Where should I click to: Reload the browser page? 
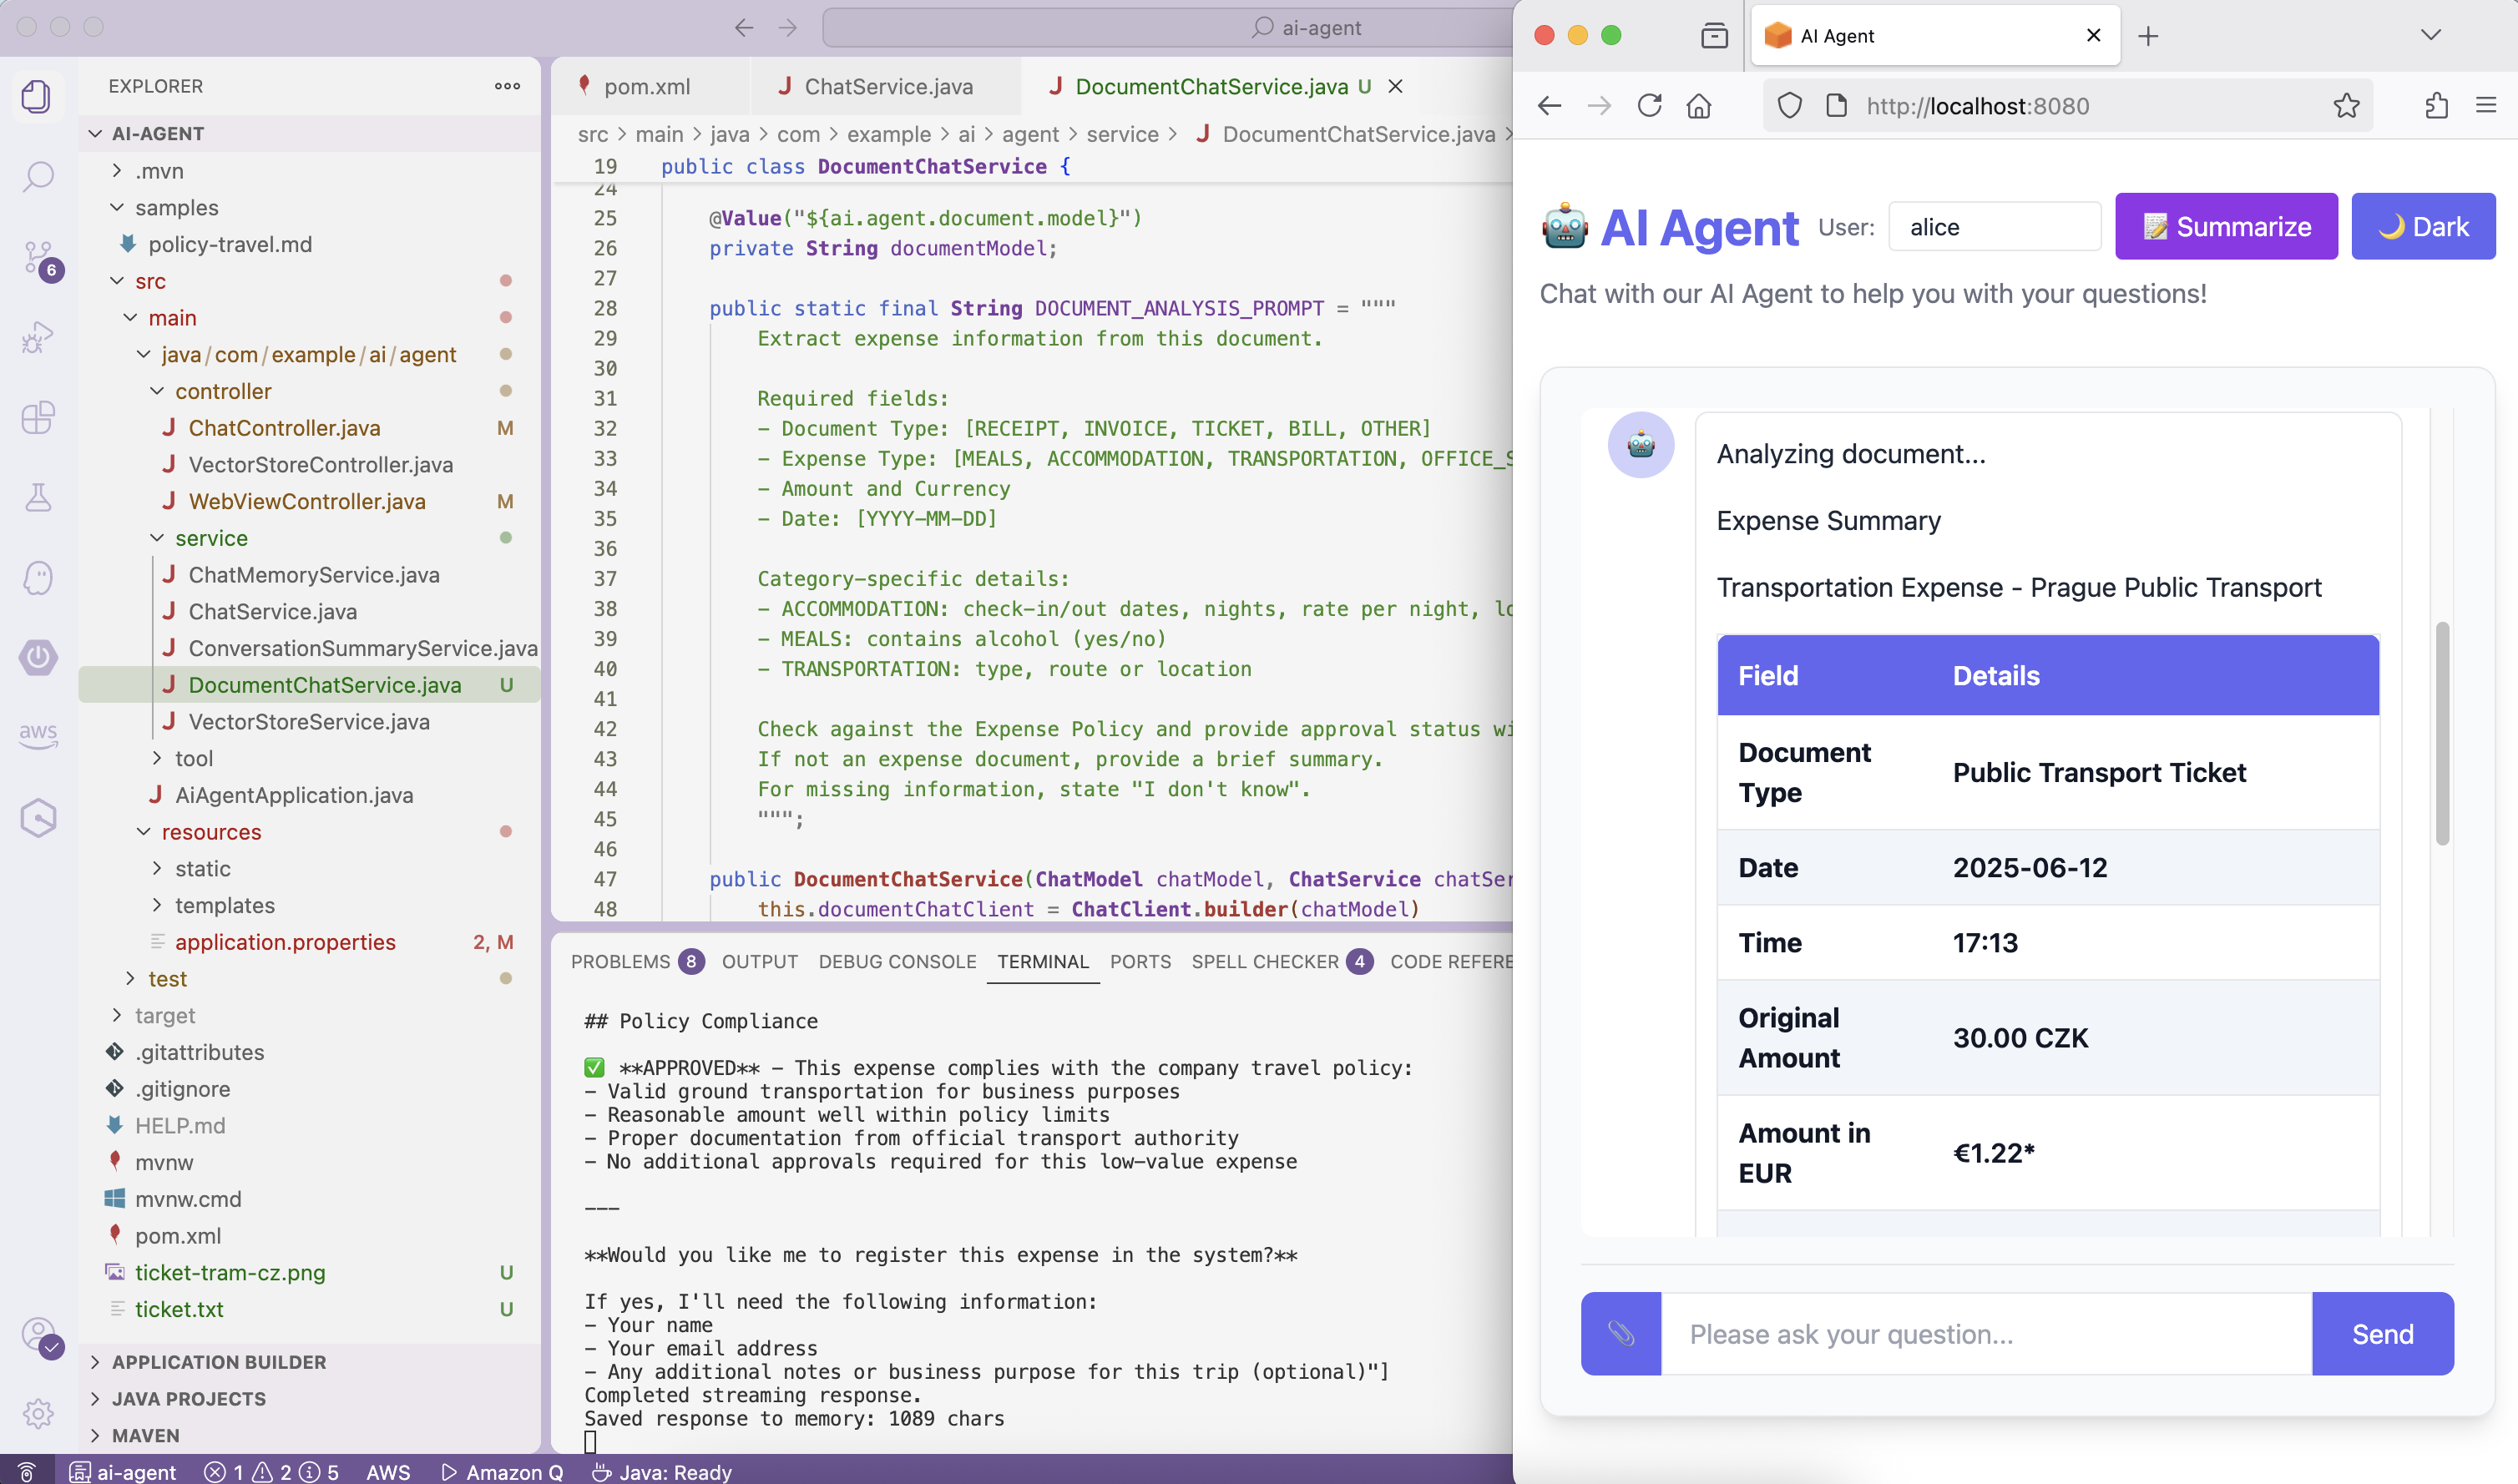click(1649, 106)
